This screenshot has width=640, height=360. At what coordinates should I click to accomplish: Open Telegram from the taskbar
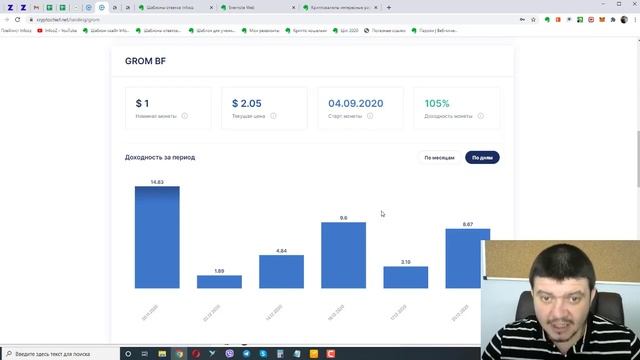click(x=247, y=354)
